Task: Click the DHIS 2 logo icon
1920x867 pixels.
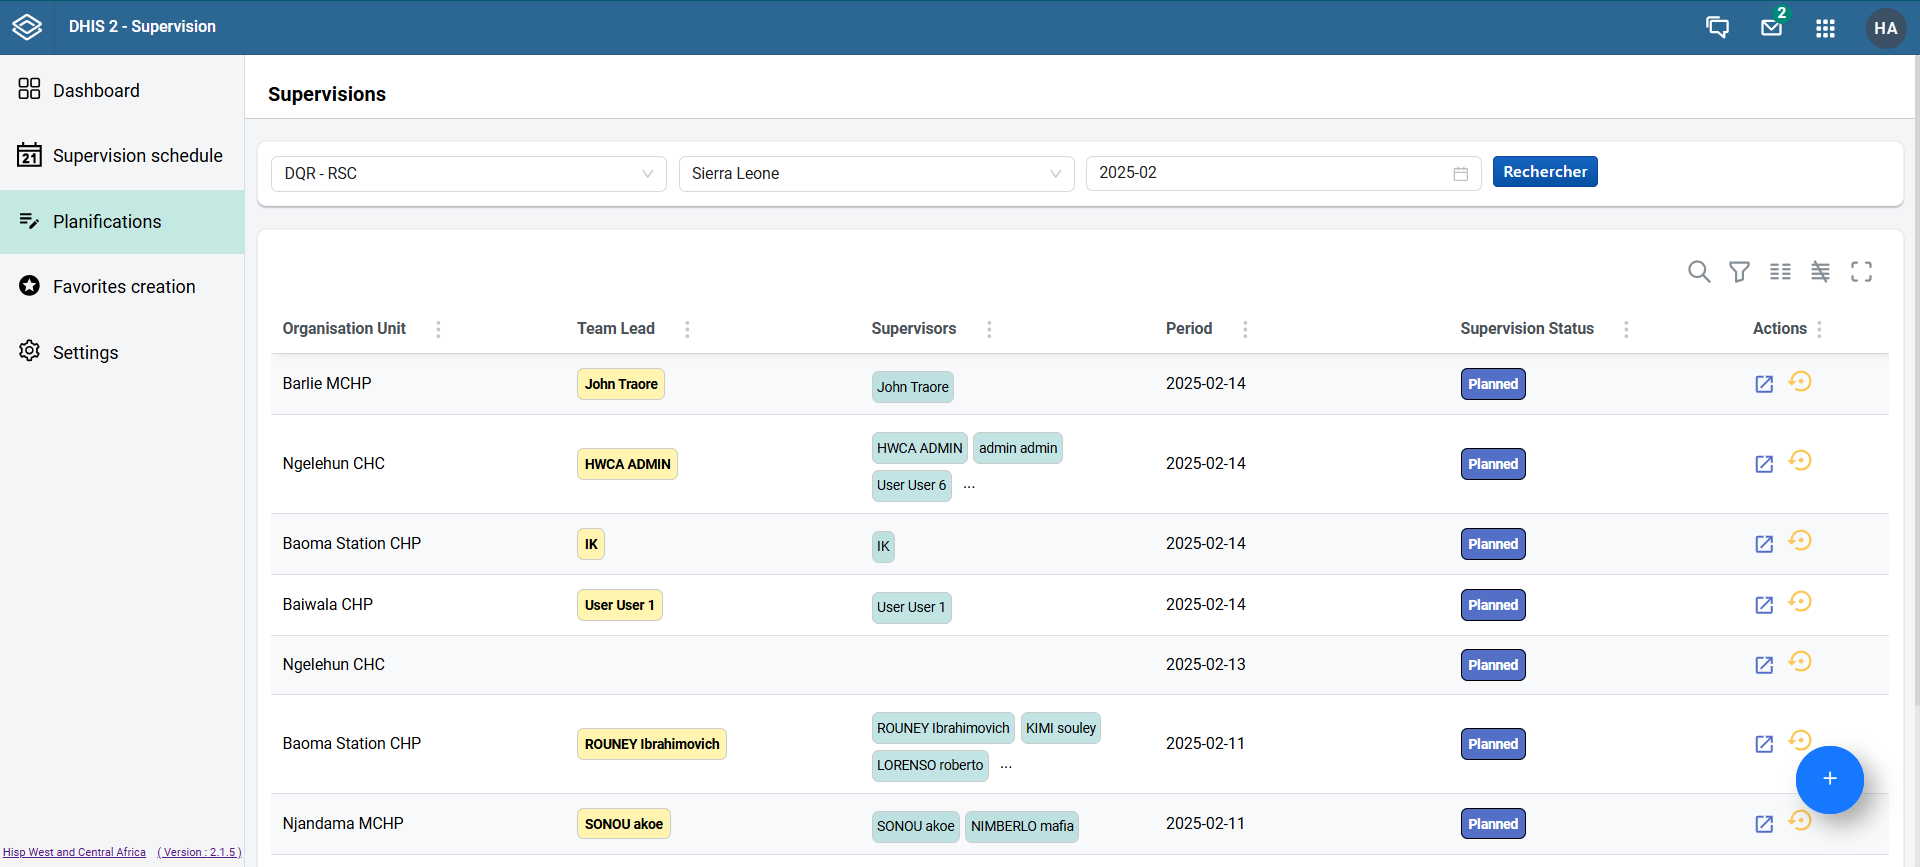Action: 27,27
